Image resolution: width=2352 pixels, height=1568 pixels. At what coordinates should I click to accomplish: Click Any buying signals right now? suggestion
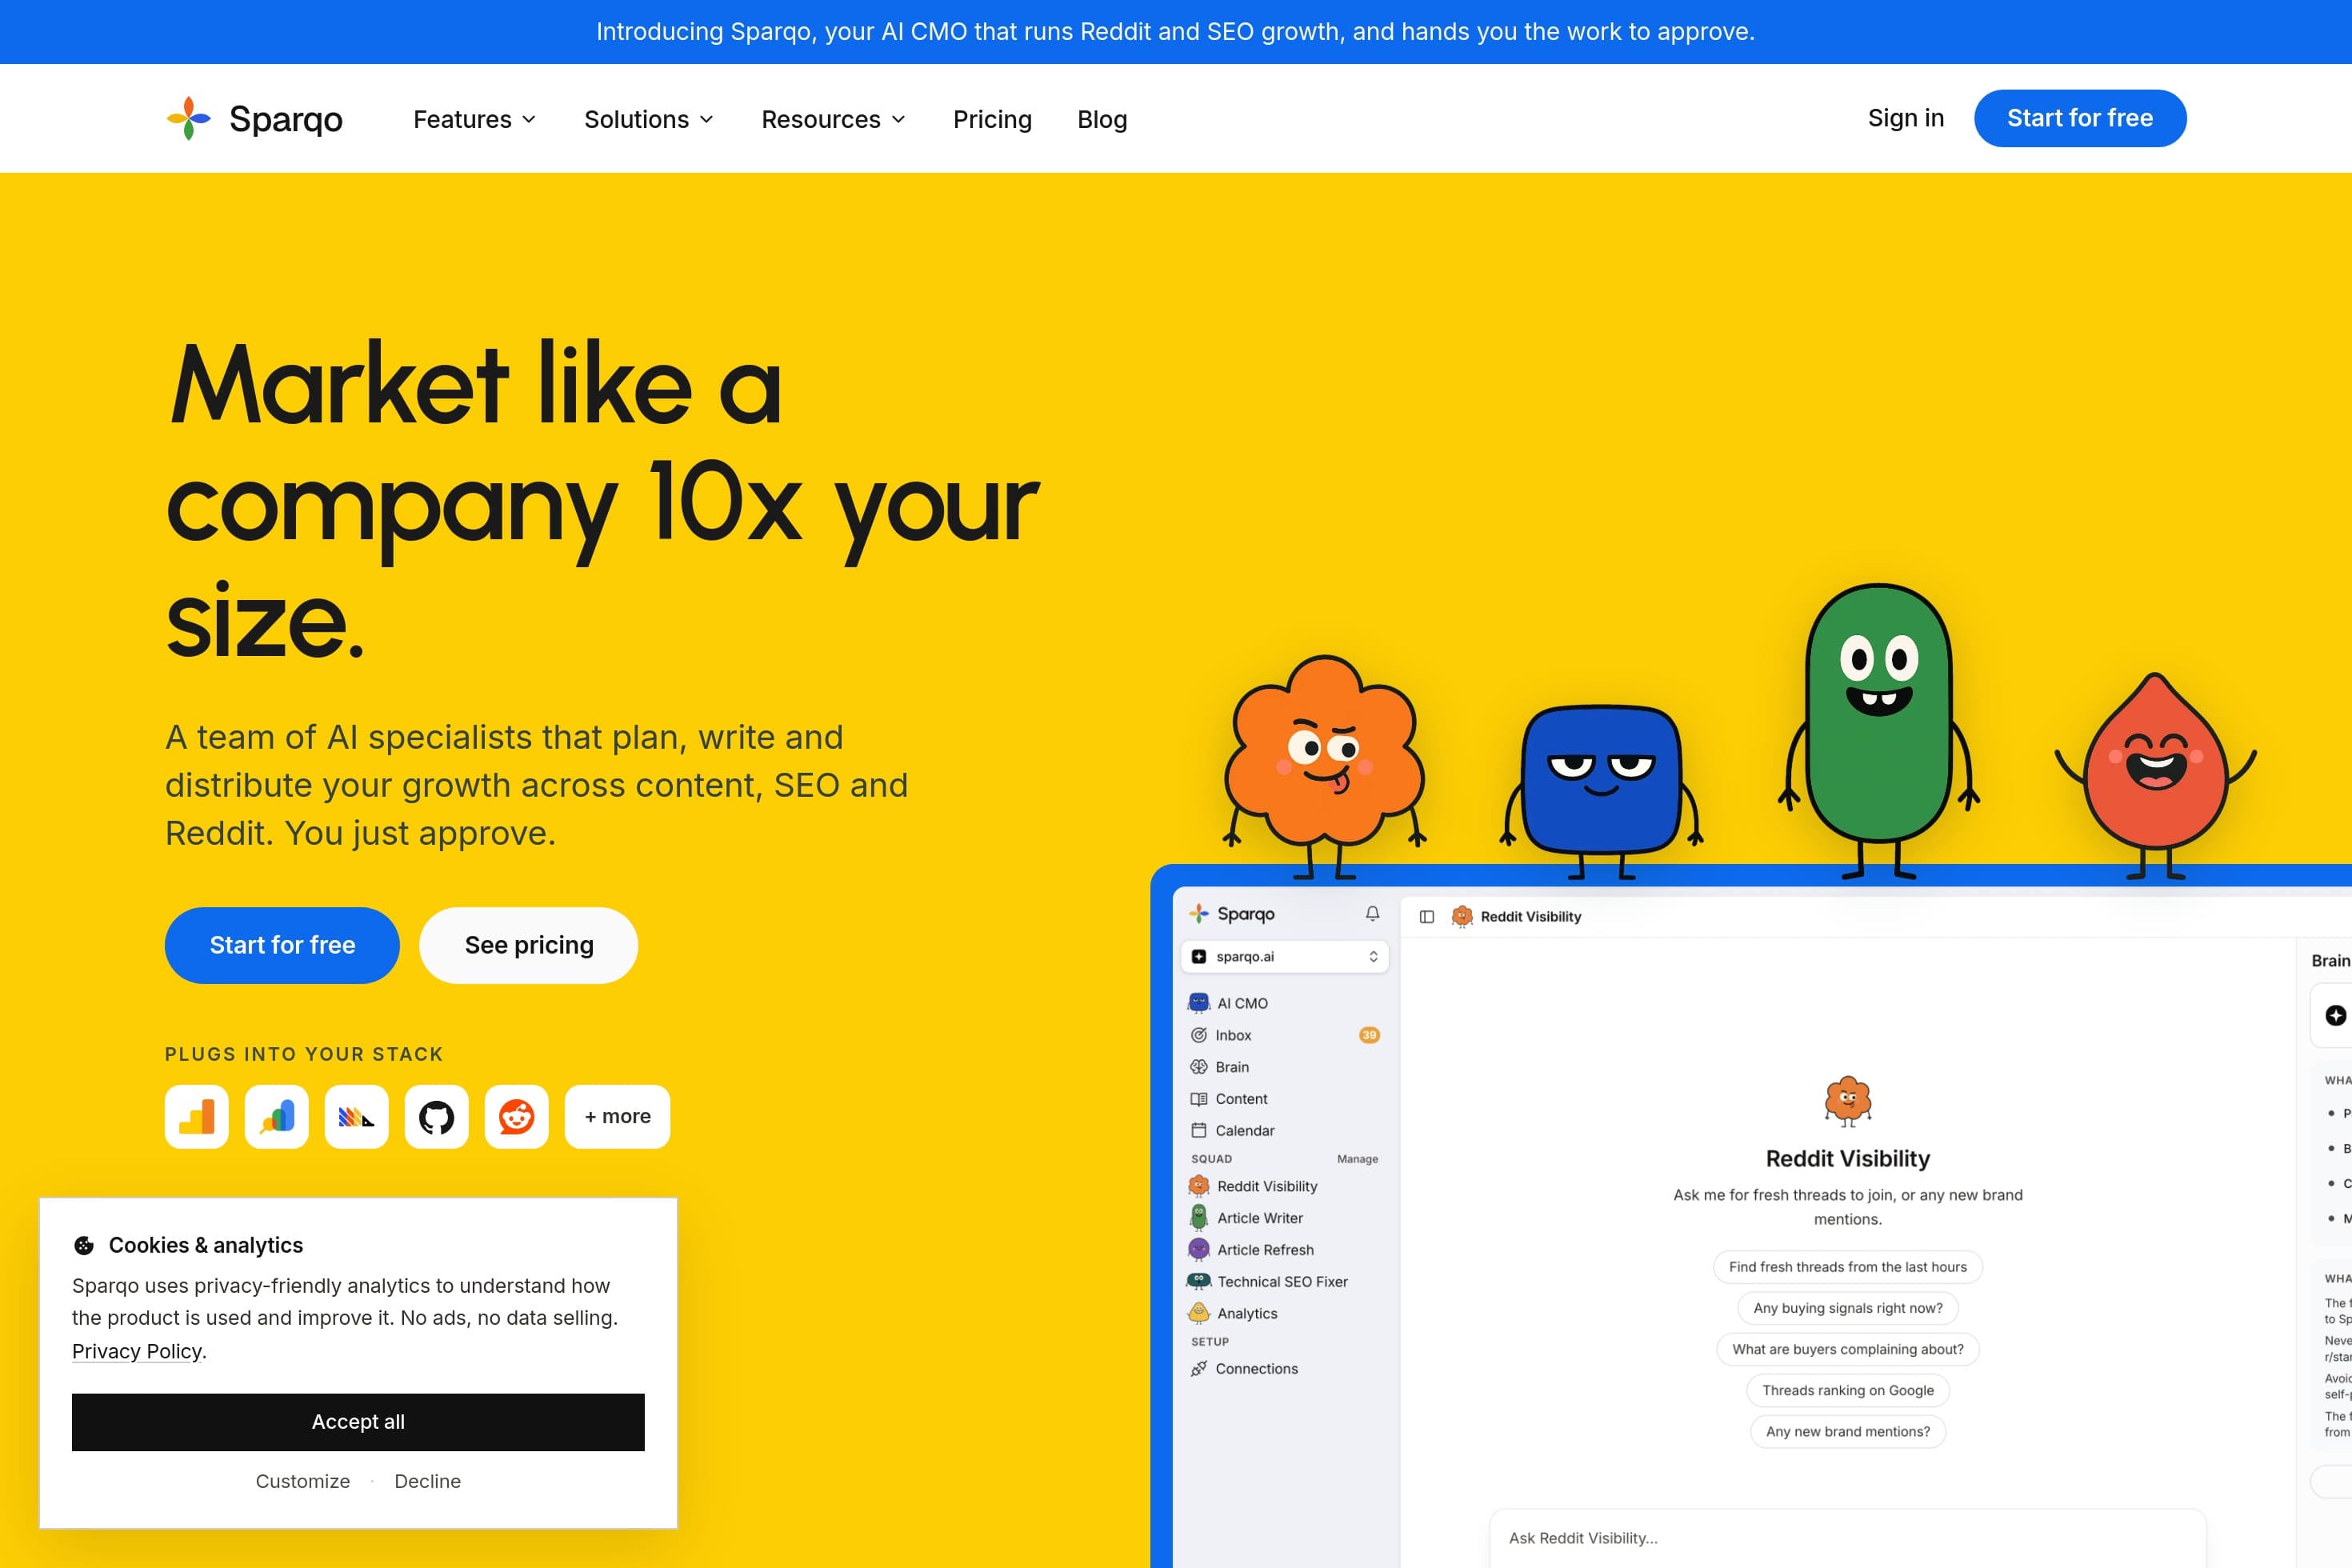pyautogui.click(x=1847, y=1308)
